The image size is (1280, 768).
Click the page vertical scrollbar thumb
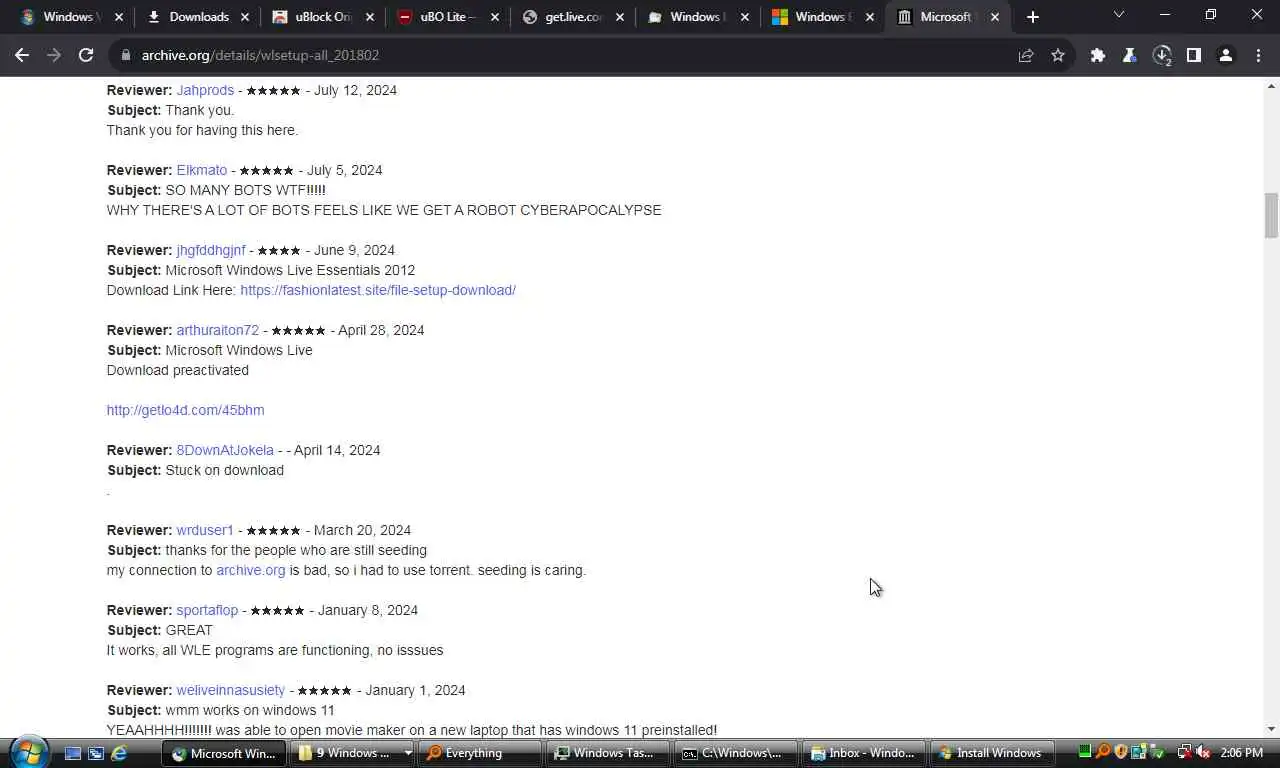(x=1271, y=215)
